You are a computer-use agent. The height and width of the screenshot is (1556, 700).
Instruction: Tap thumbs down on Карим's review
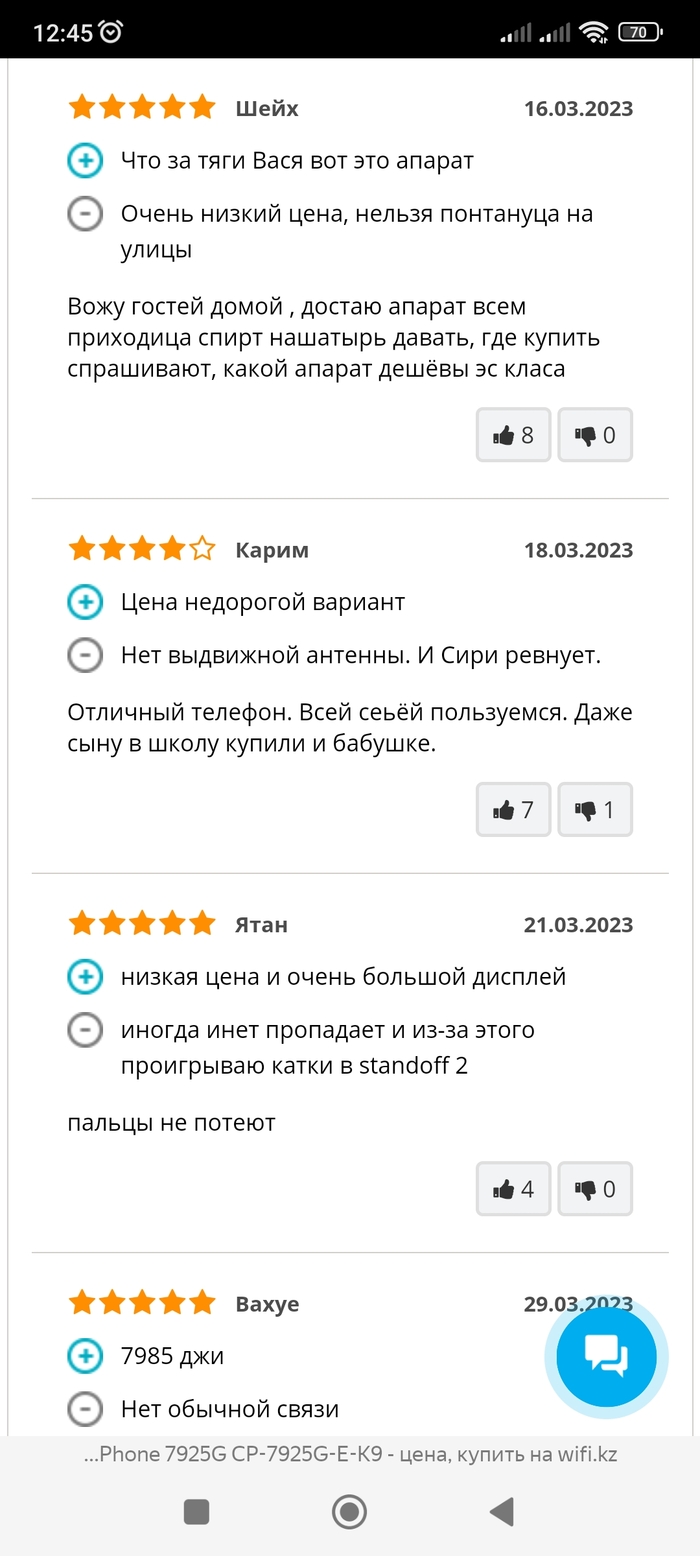[595, 809]
